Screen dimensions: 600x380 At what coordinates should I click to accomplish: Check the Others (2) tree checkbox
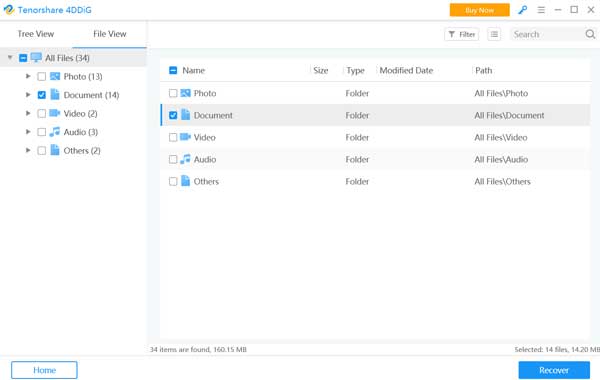coord(42,150)
